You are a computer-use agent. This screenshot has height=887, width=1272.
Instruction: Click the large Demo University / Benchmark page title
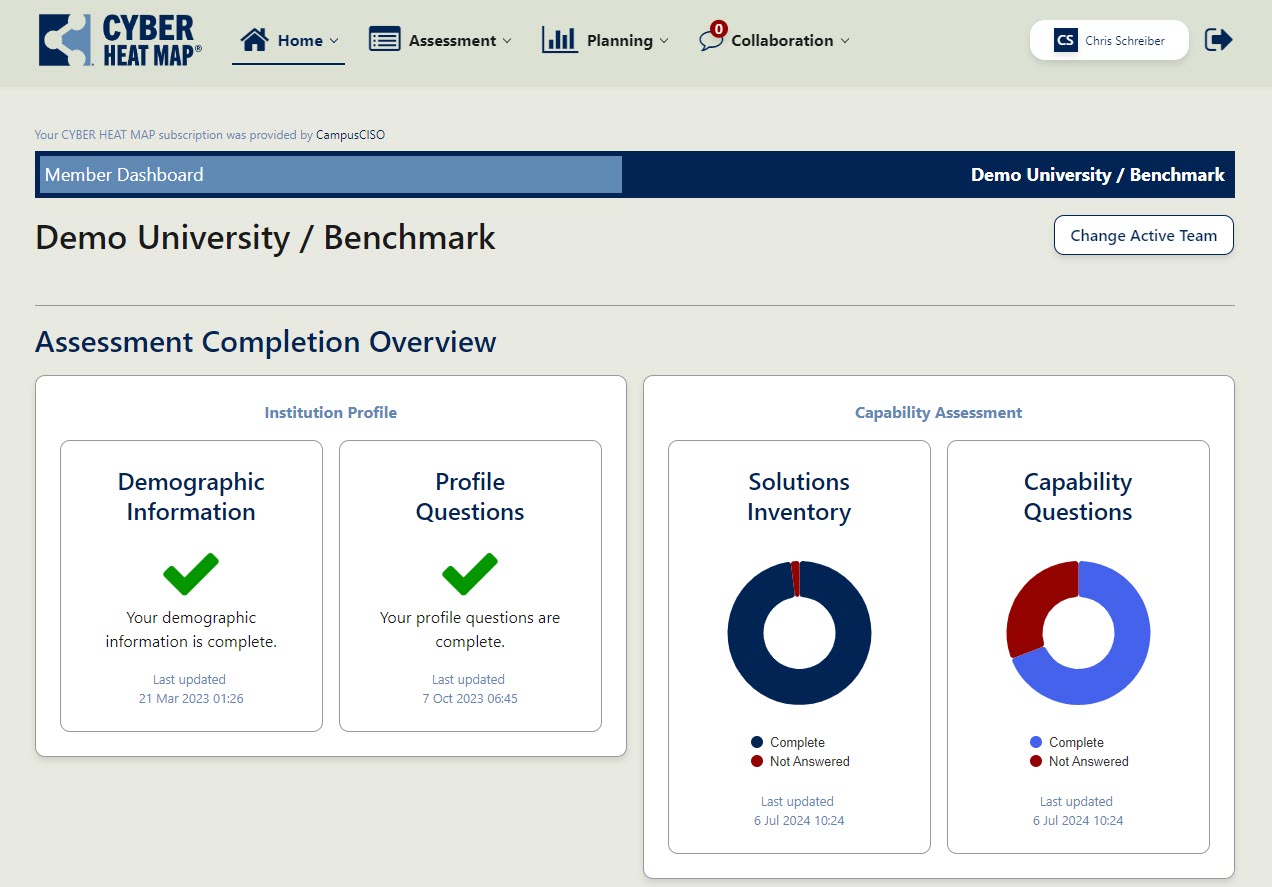pyautogui.click(x=266, y=238)
